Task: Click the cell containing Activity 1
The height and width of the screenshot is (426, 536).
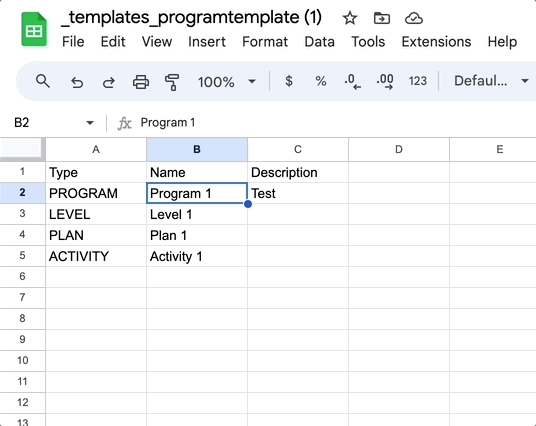Action: point(197,256)
